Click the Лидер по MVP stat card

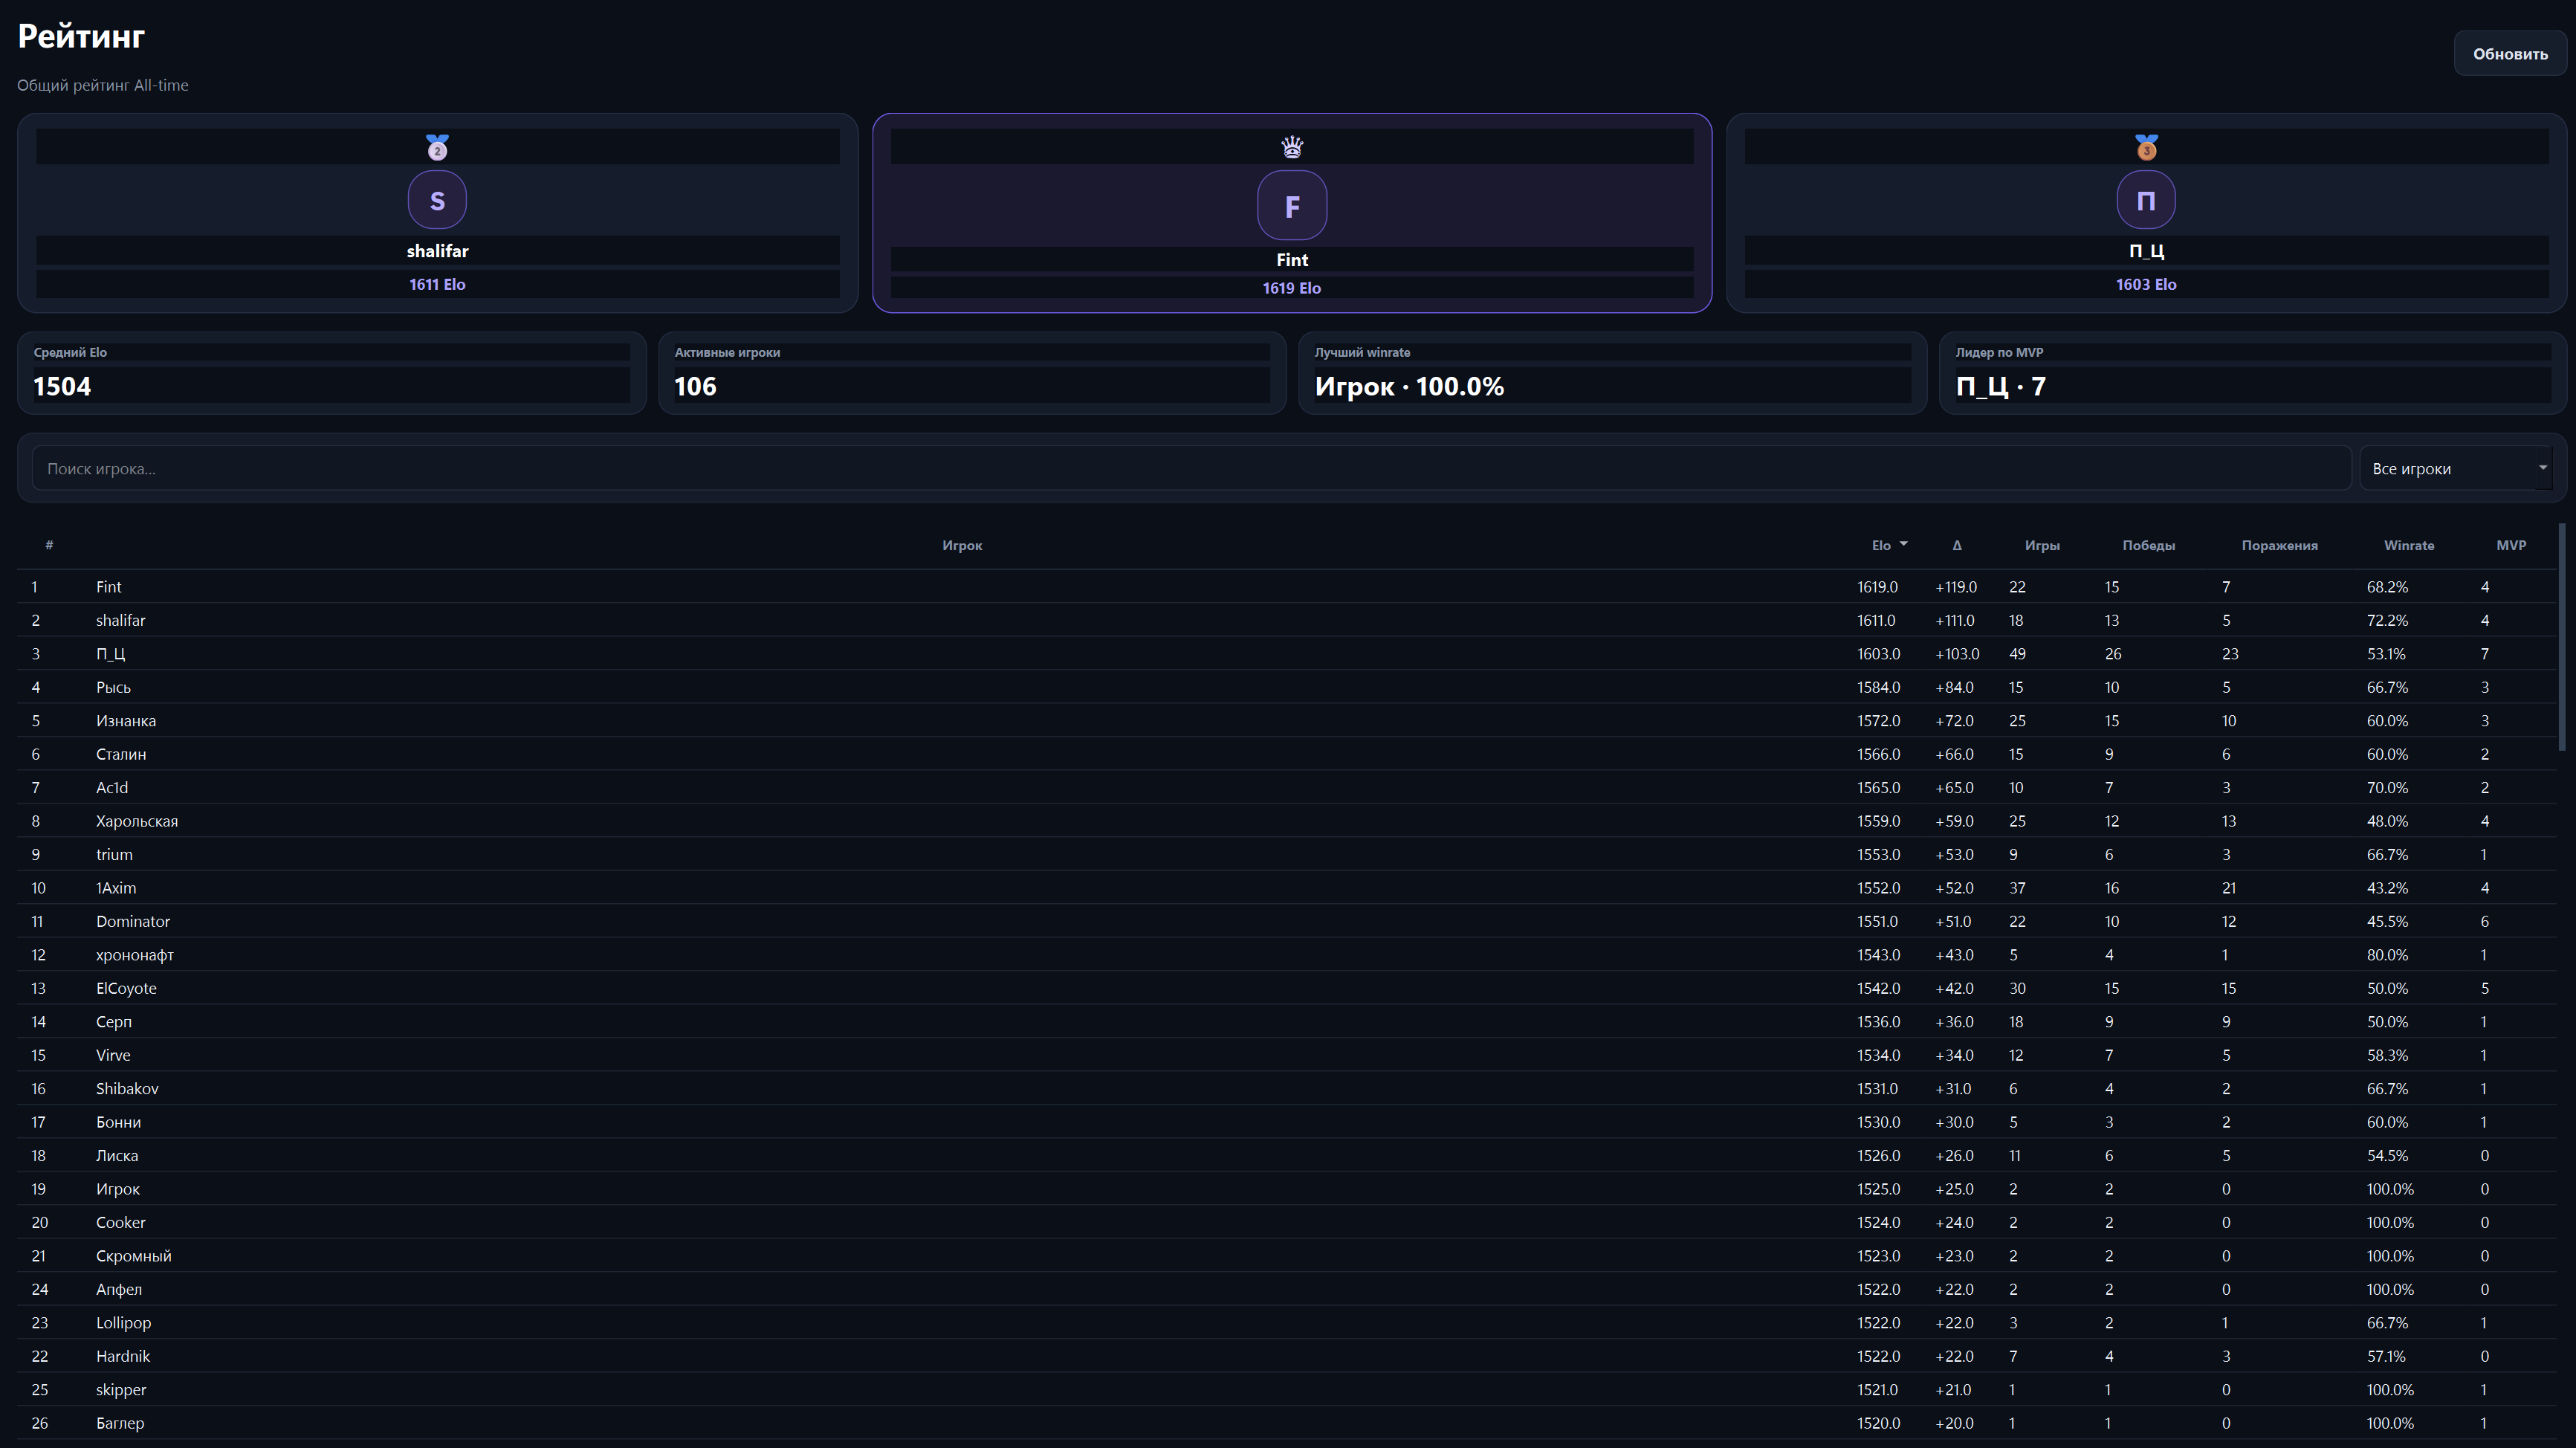(x=2253, y=373)
